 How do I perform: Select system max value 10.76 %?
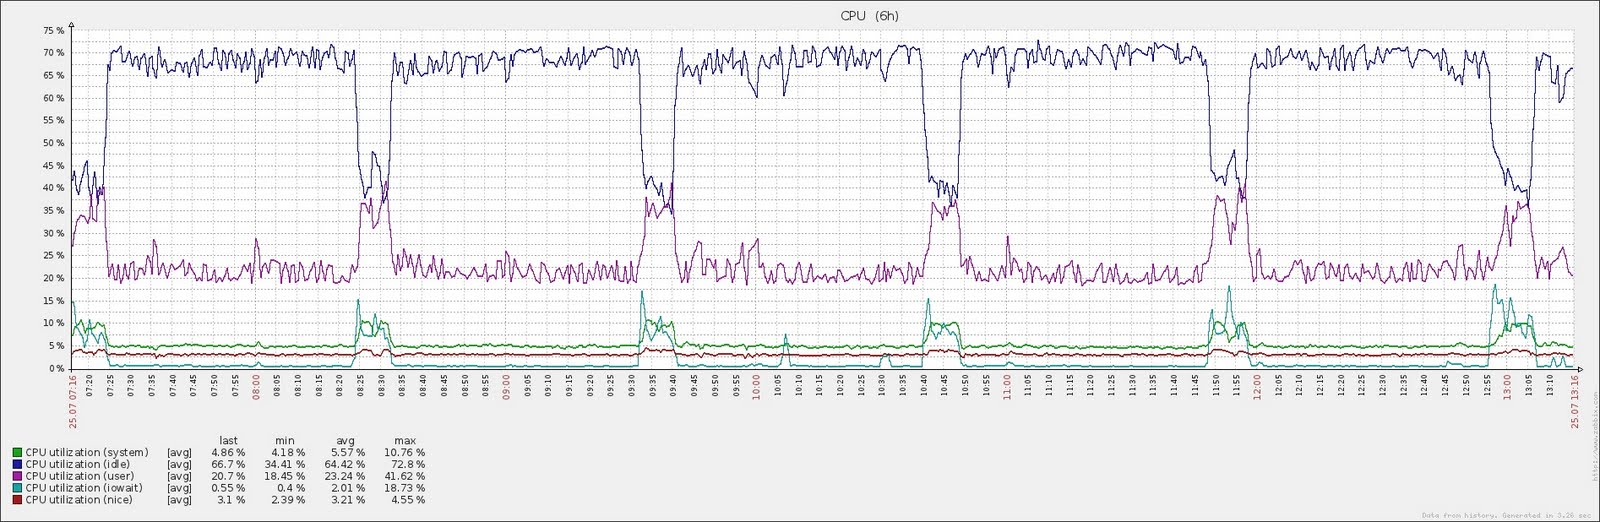click(405, 453)
